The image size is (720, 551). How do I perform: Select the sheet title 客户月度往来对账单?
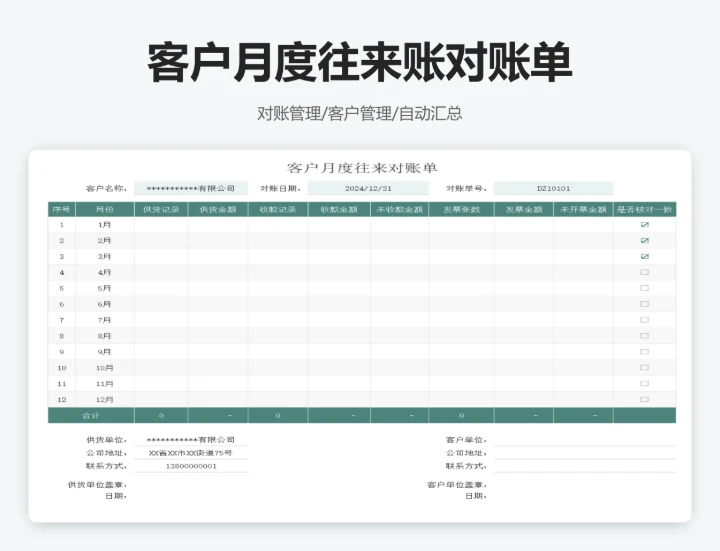tap(362, 168)
